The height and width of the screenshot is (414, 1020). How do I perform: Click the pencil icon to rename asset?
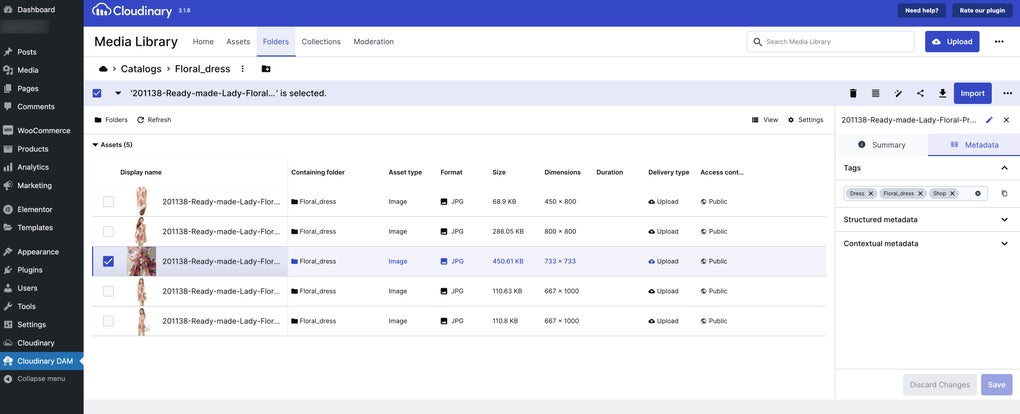click(x=990, y=120)
